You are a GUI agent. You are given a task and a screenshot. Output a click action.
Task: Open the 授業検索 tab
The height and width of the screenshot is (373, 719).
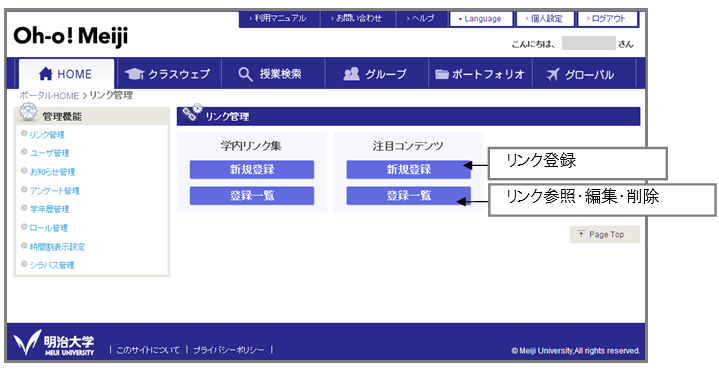(272, 73)
